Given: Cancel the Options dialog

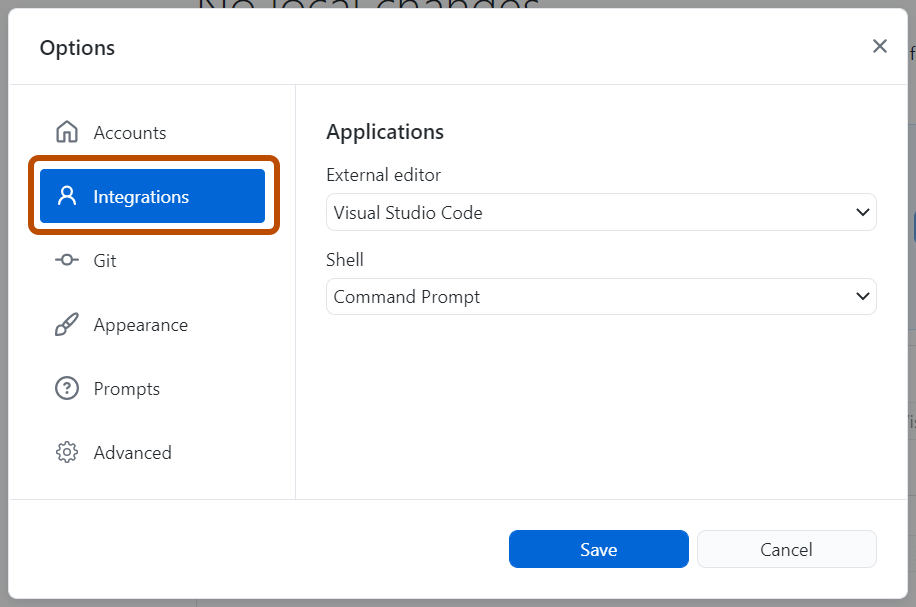Looking at the screenshot, I should click(786, 548).
